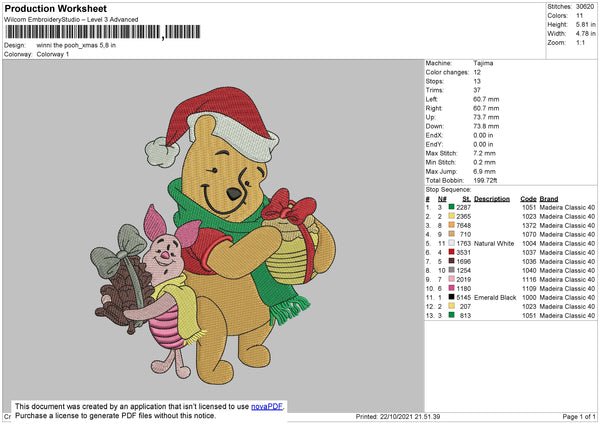600x424 pixels.
Task: Click the Stitches value '30620'
Action: pyautogui.click(x=585, y=7)
